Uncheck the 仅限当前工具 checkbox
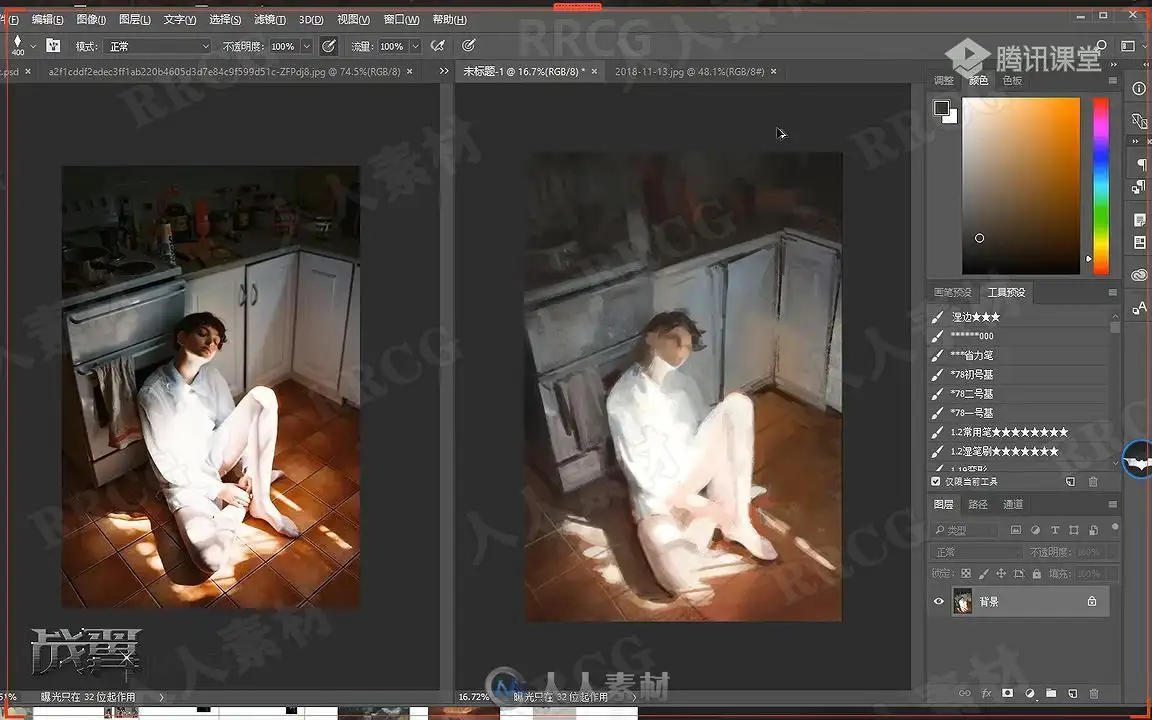 [935, 482]
